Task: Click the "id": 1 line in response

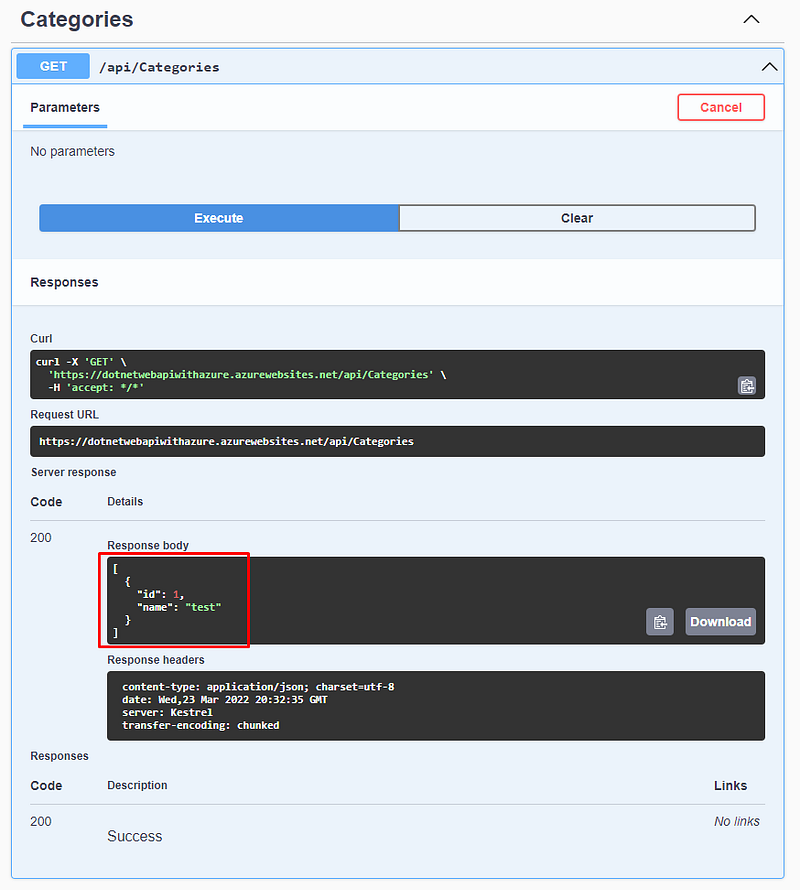Action: coord(161,594)
